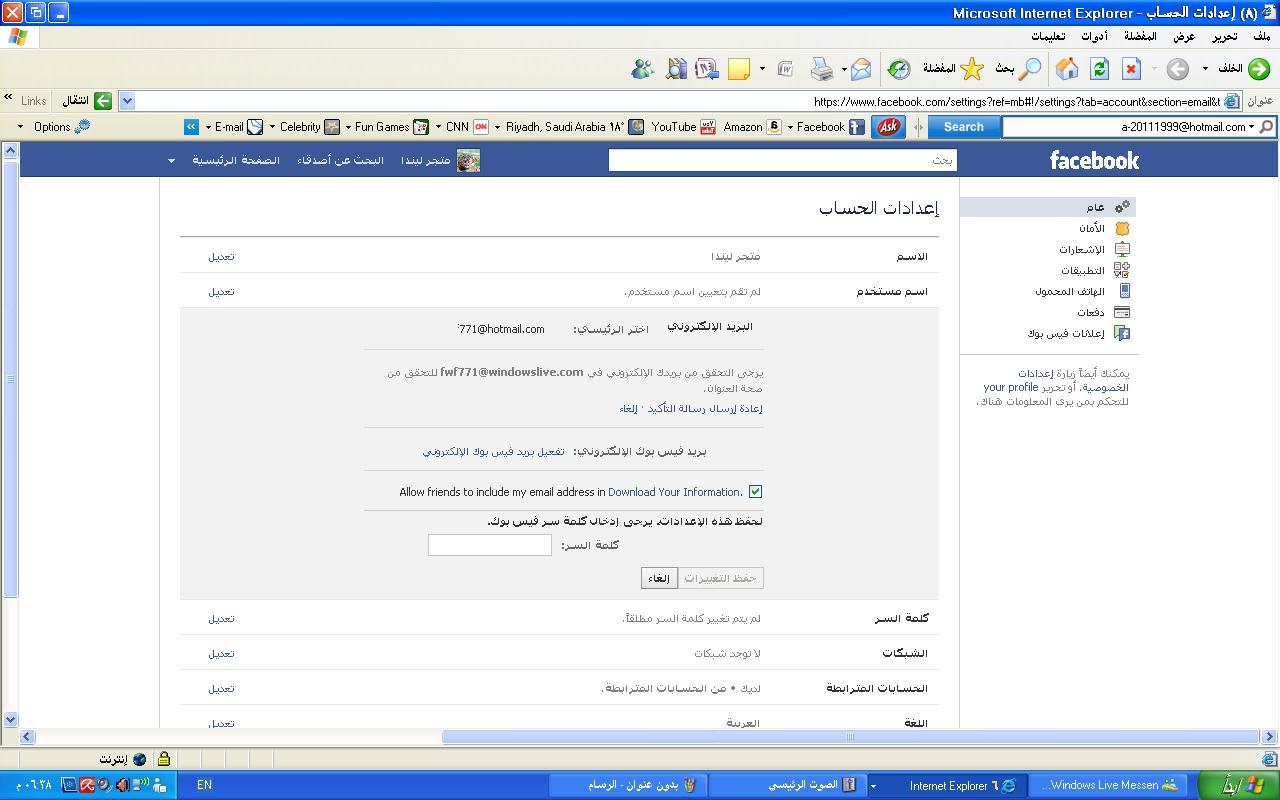Click the blue Search button in Ask toolbar
This screenshot has width=1280, height=800.
963,127
